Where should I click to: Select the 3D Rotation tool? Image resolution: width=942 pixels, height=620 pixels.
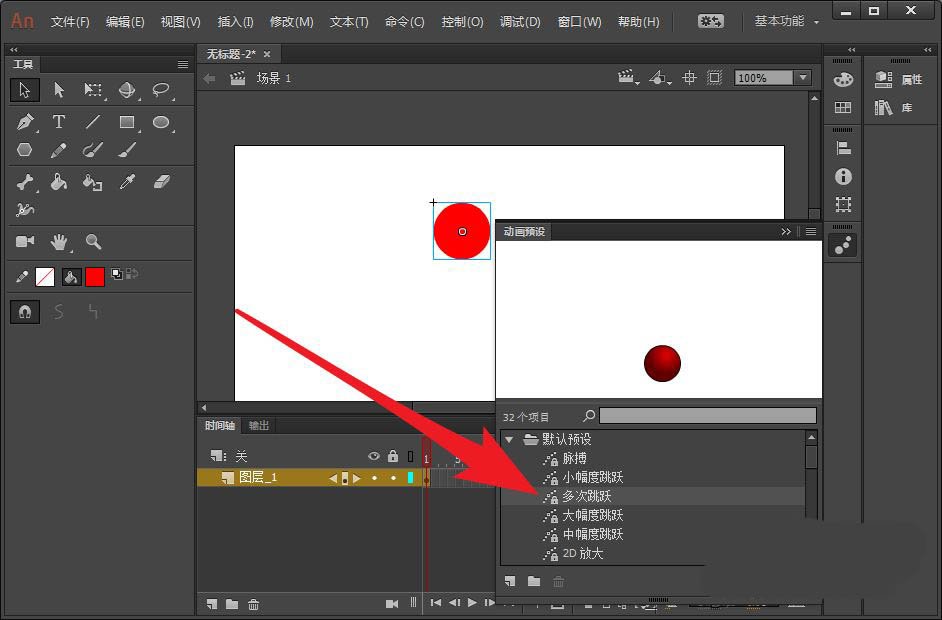(x=127, y=90)
